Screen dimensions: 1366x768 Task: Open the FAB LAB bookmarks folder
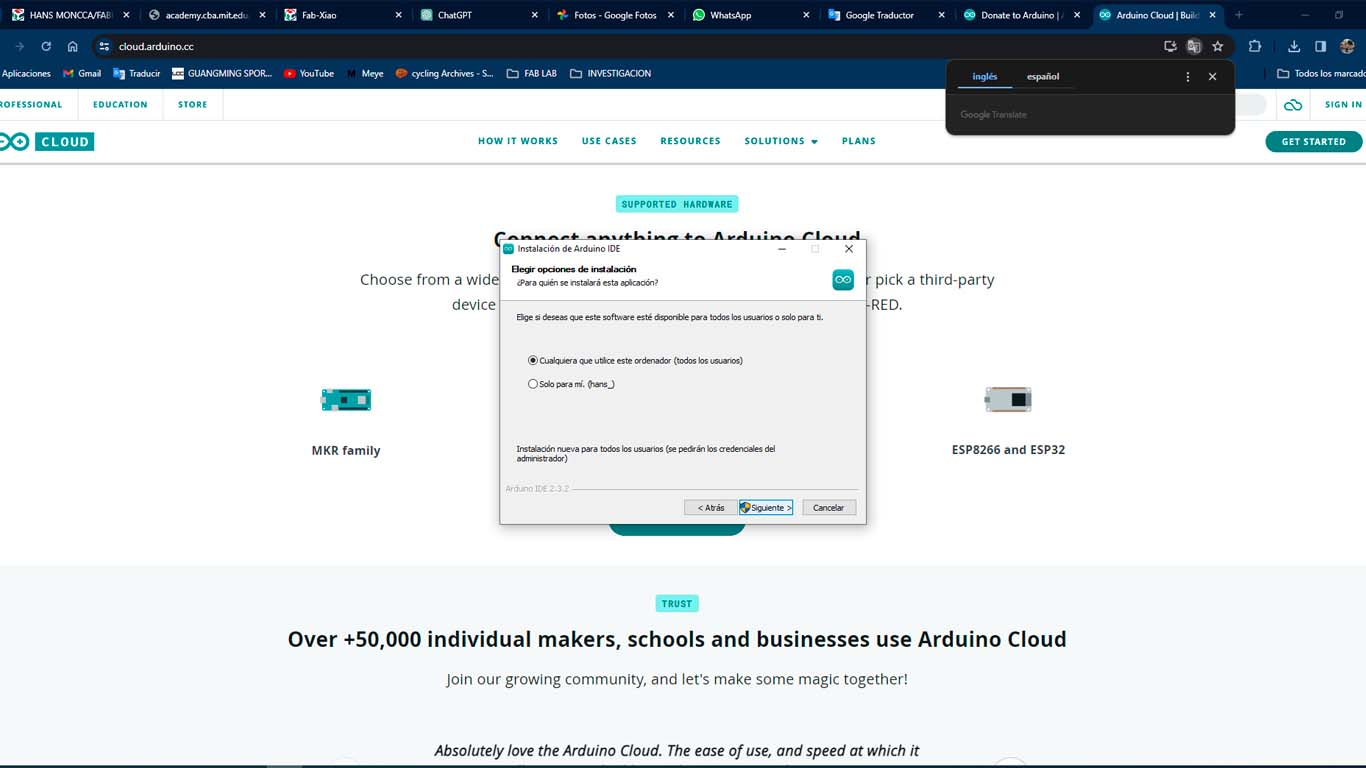click(532, 73)
